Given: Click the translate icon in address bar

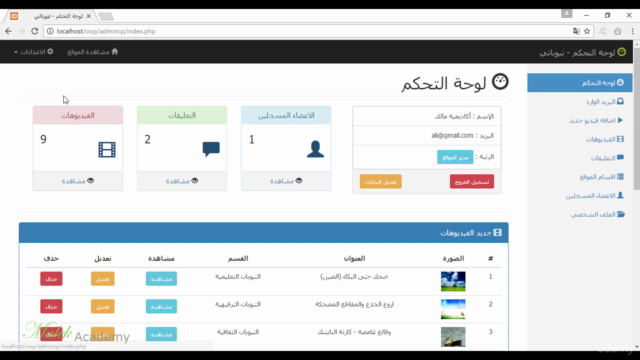Looking at the screenshot, I should (x=576, y=31).
